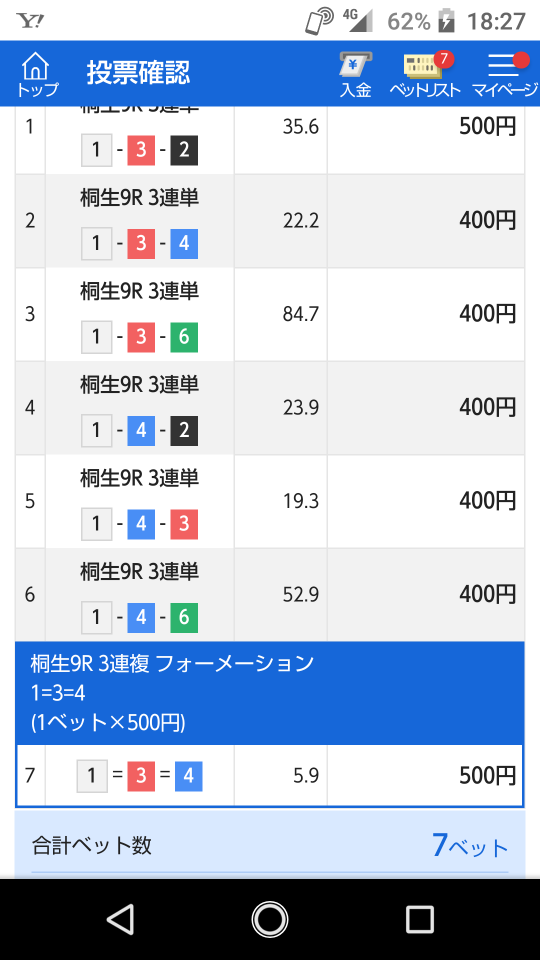Viewport: 540px width, 960px height.
Task: Tap the Android recent apps square
Action: (x=419, y=919)
